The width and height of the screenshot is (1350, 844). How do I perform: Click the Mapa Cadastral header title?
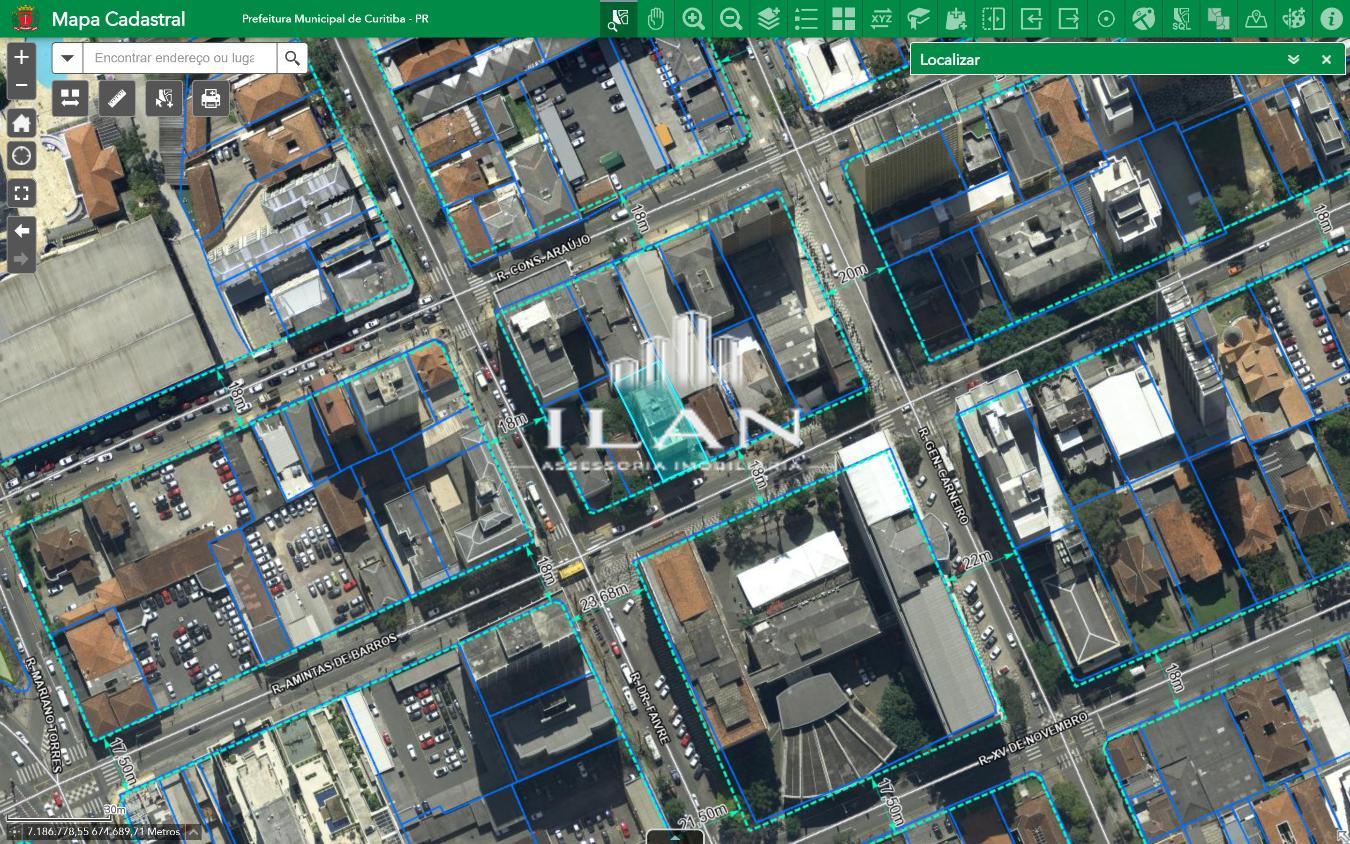pos(118,19)
